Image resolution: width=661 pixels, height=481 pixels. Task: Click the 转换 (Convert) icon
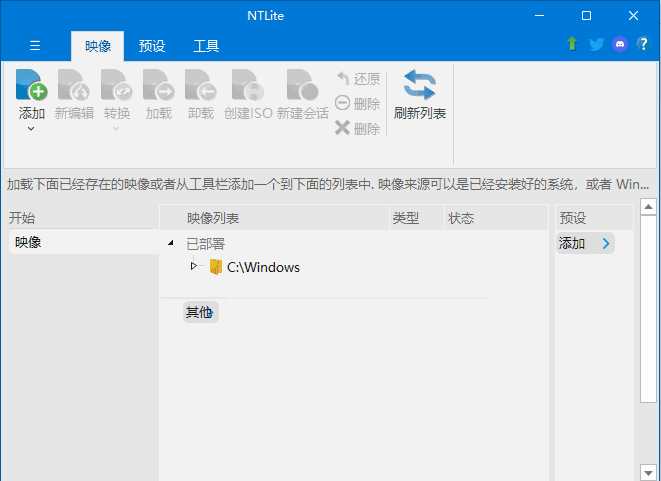coord(117,85)
